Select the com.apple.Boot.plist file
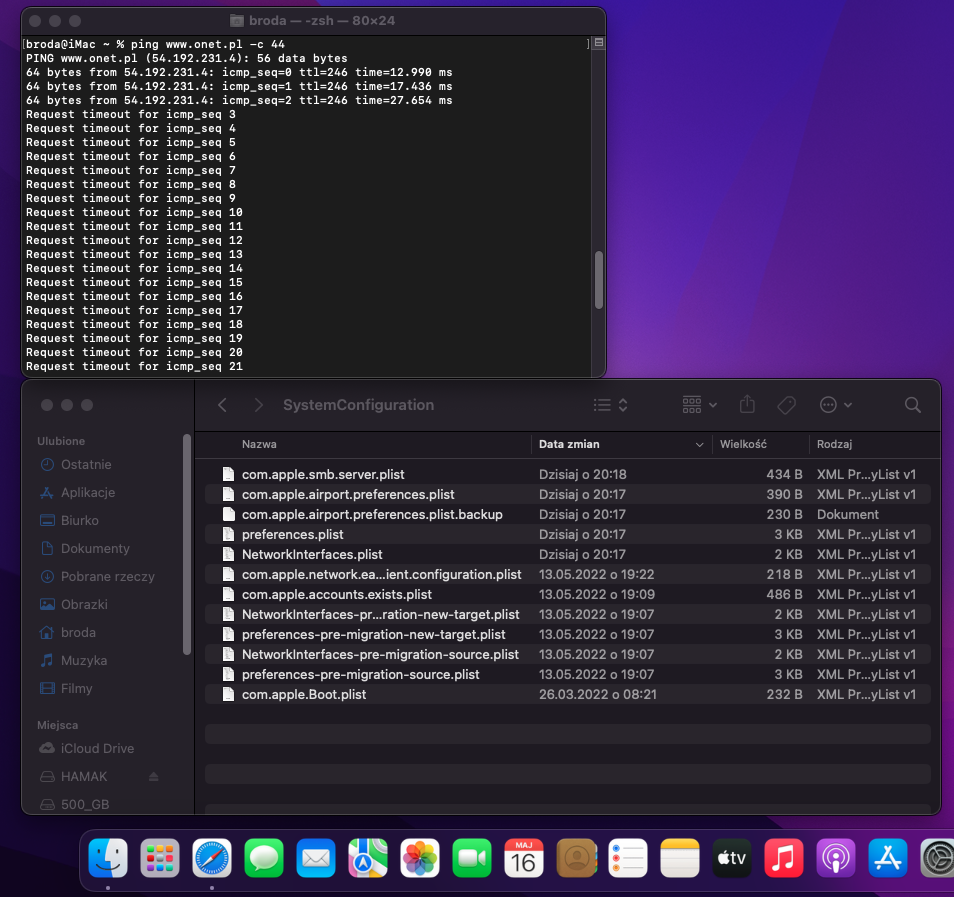Screen dimensions: 954x897 tap(304, 694)
